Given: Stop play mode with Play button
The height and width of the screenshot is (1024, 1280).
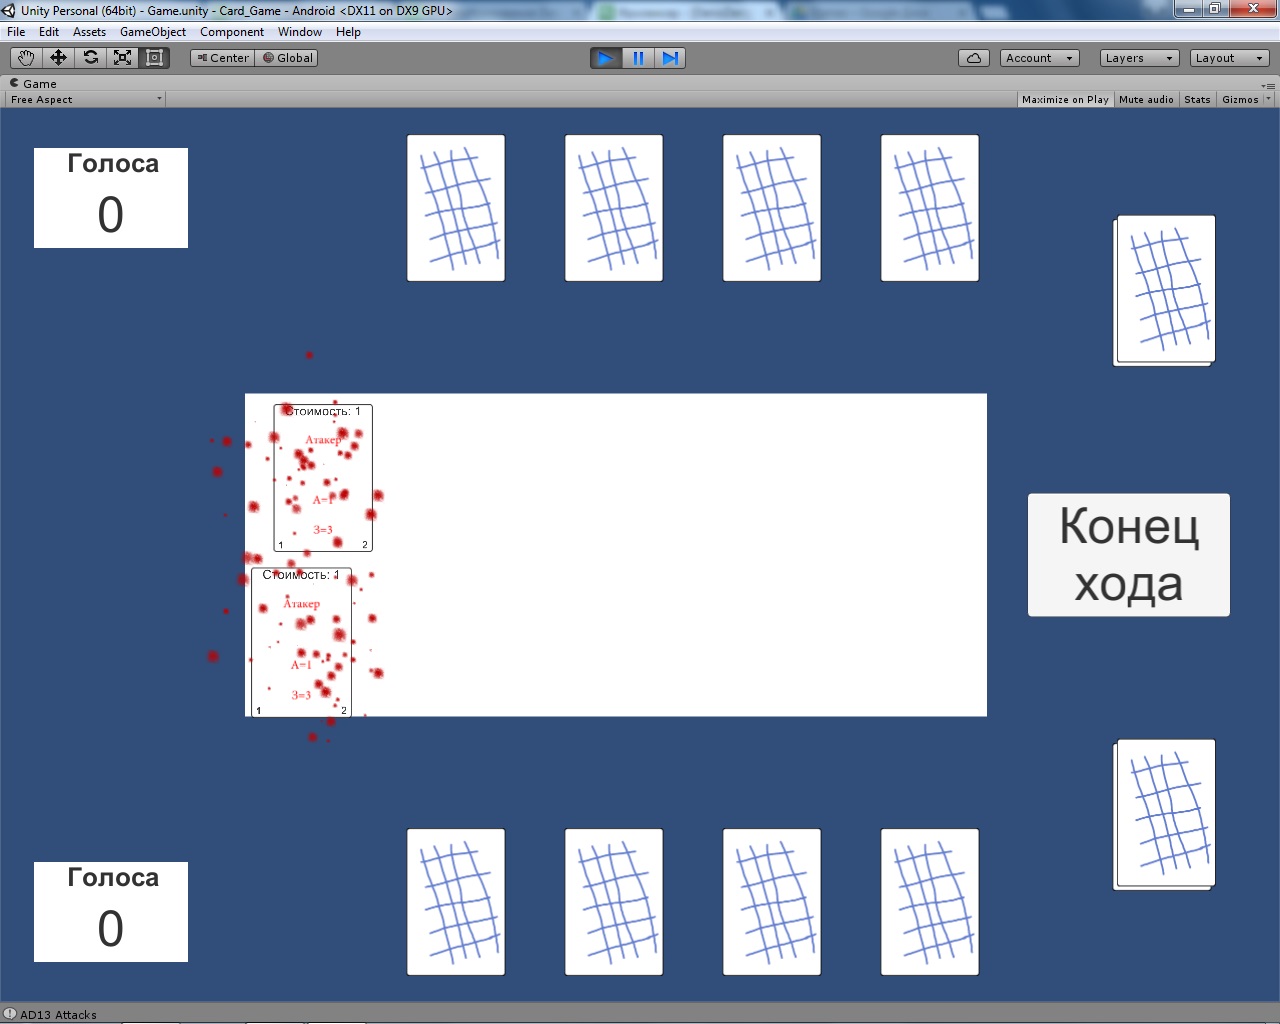Looking at the screenshot, I should pos(606,58).
